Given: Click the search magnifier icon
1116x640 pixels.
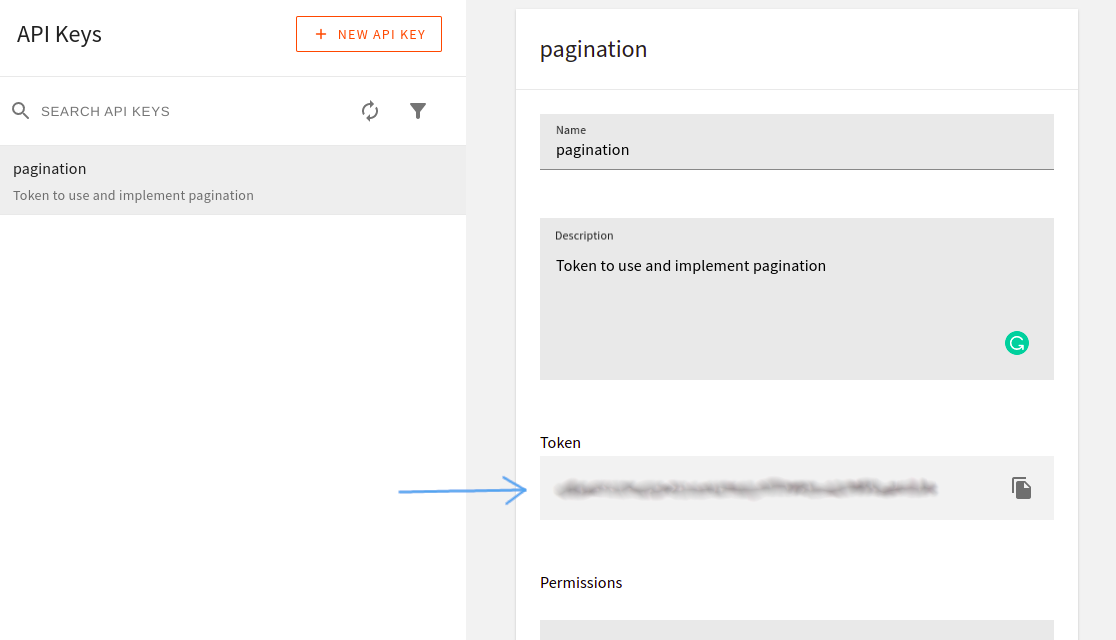Looking at the screenshot, I should click(21, 111).
